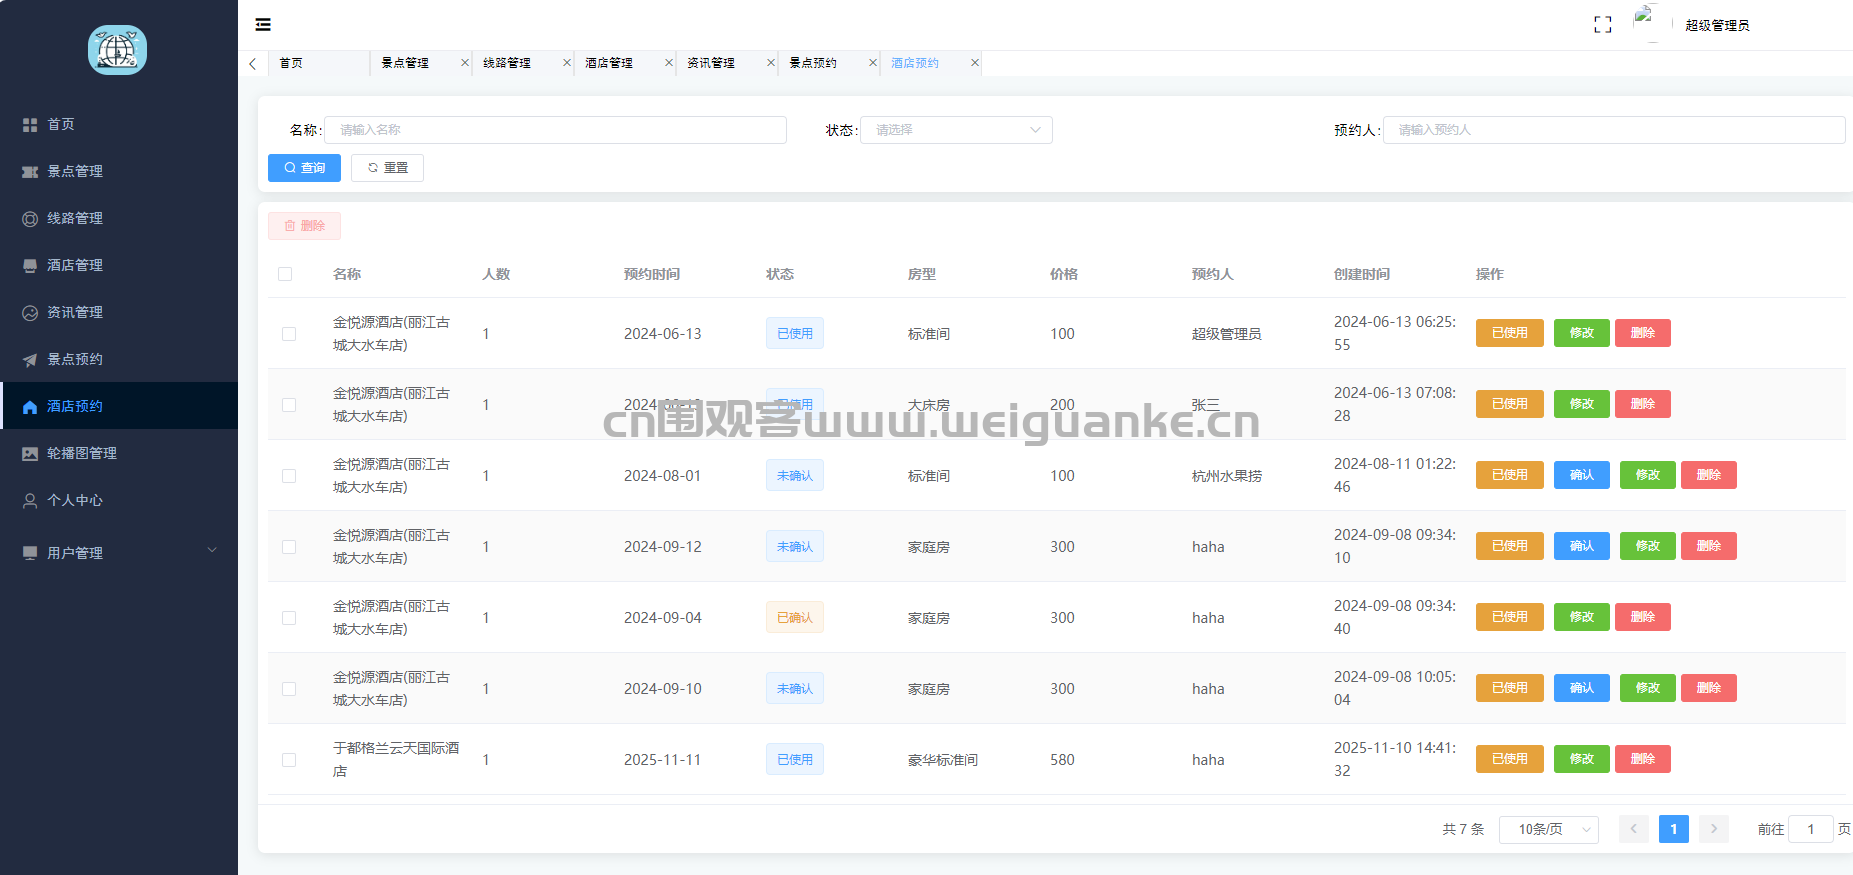Screen dimensions: 1853x875
Task: Open the 状态 dropdown filter
Action: point(955,130)
